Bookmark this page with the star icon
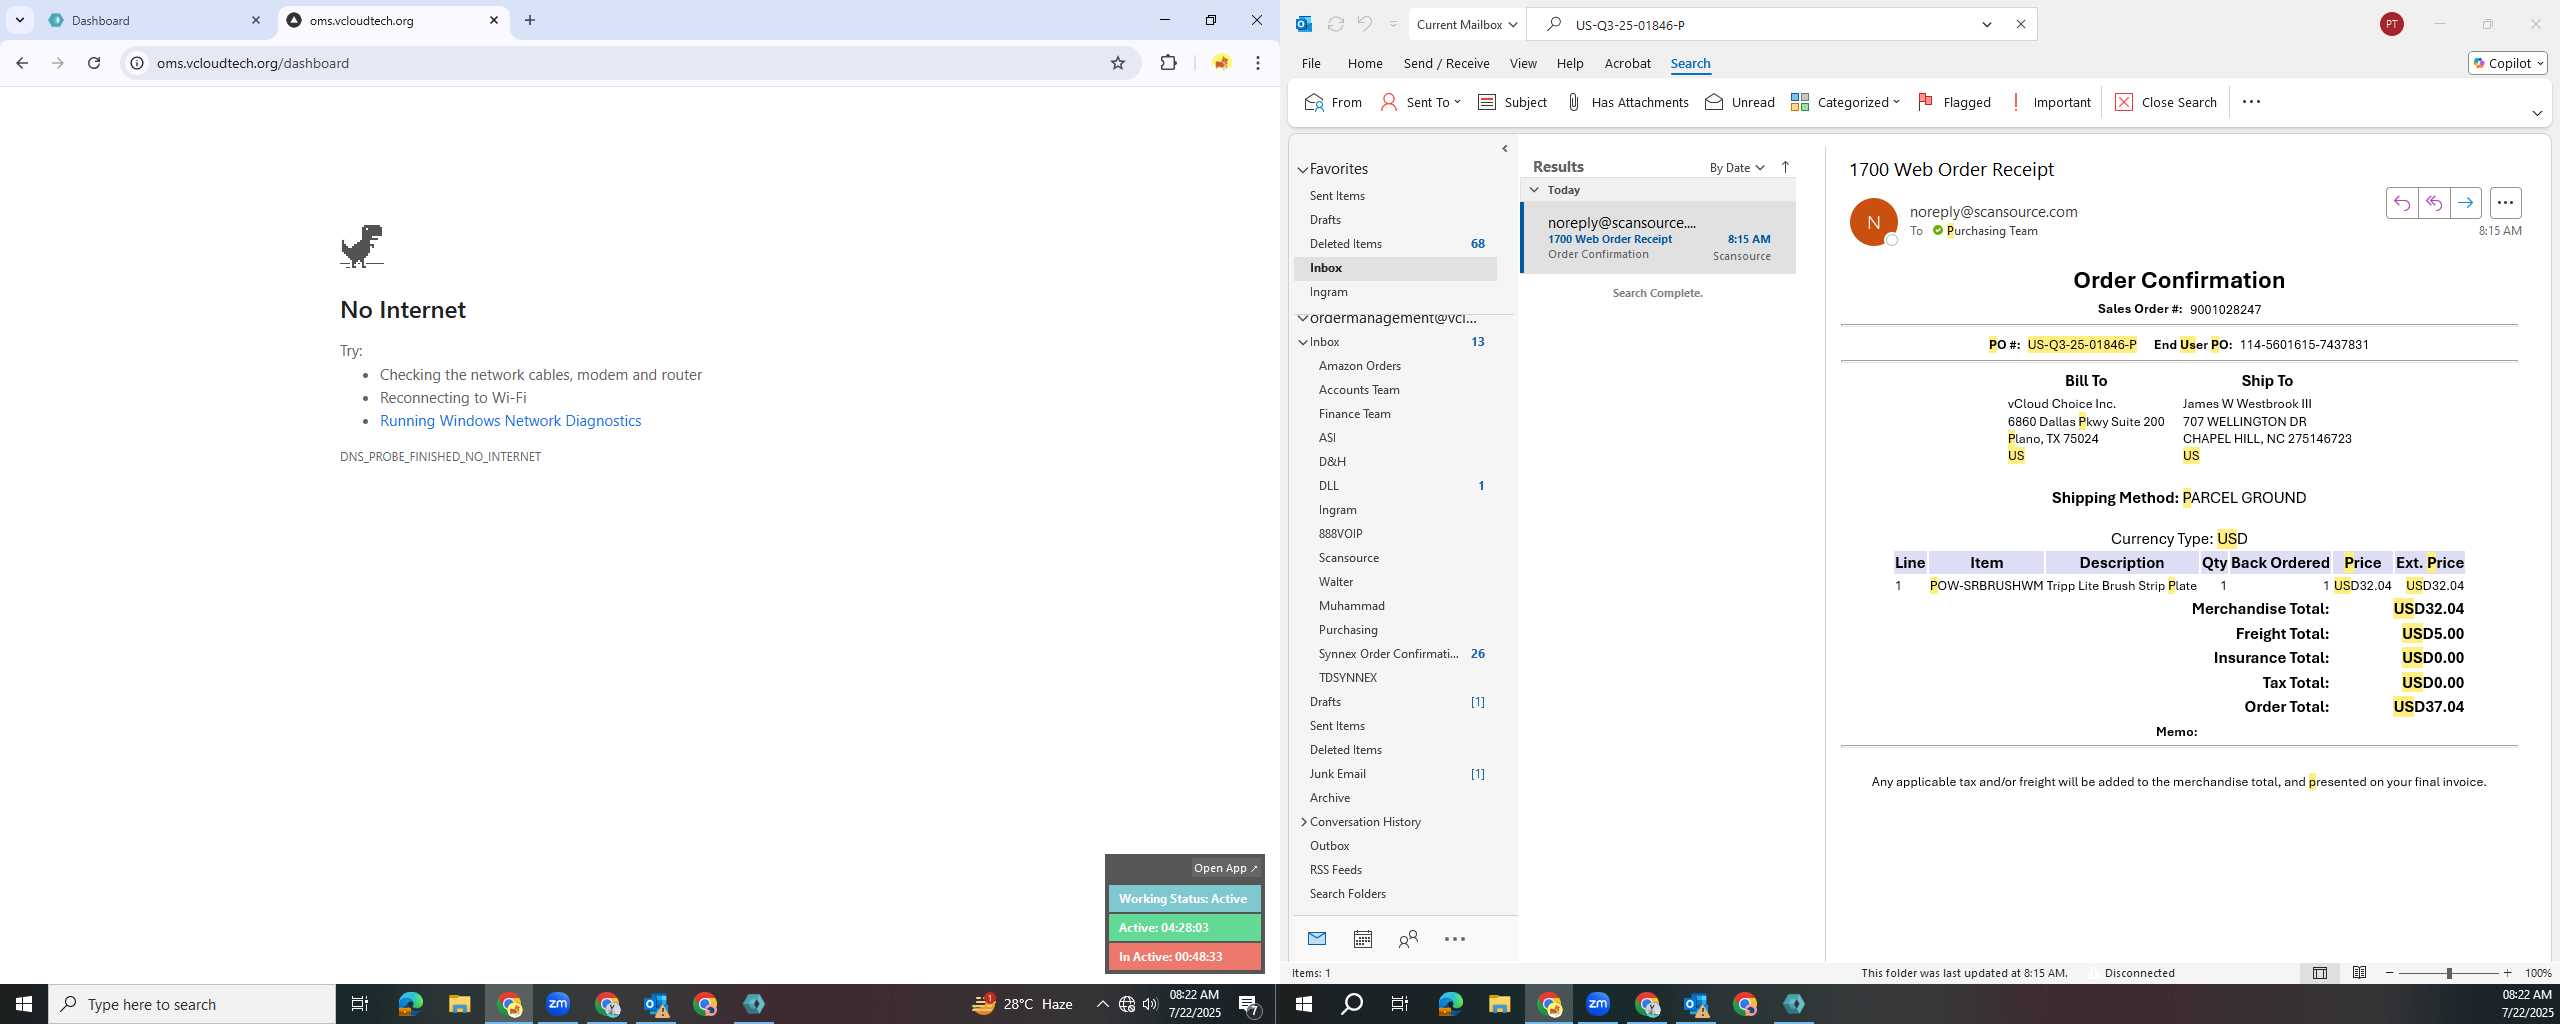Image resolution: width=2560 pixels, height=1024 pixels. pyautogui.click(x=1118, y=63)
